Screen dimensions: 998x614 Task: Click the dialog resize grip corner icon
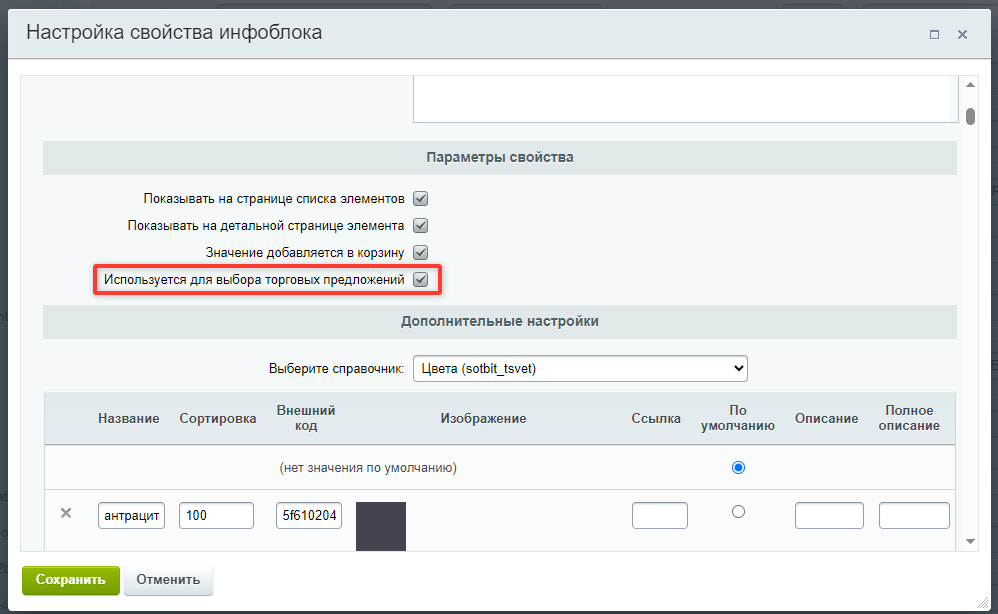coord(983,602)
